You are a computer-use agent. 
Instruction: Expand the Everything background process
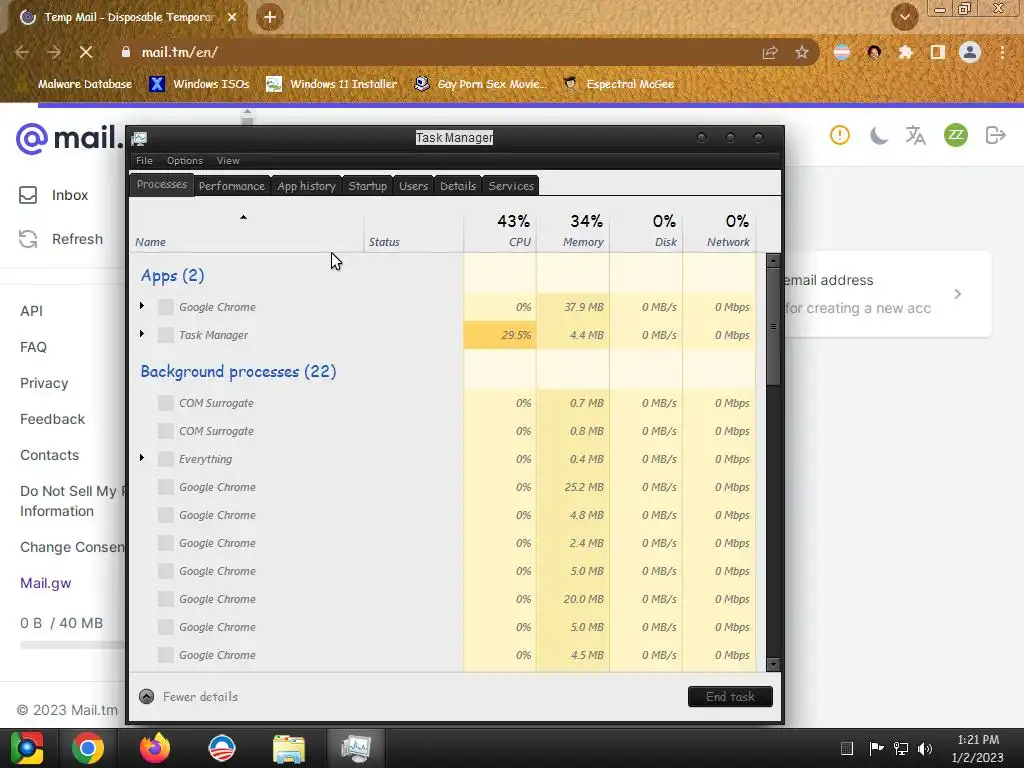click(x=142, y=458)
